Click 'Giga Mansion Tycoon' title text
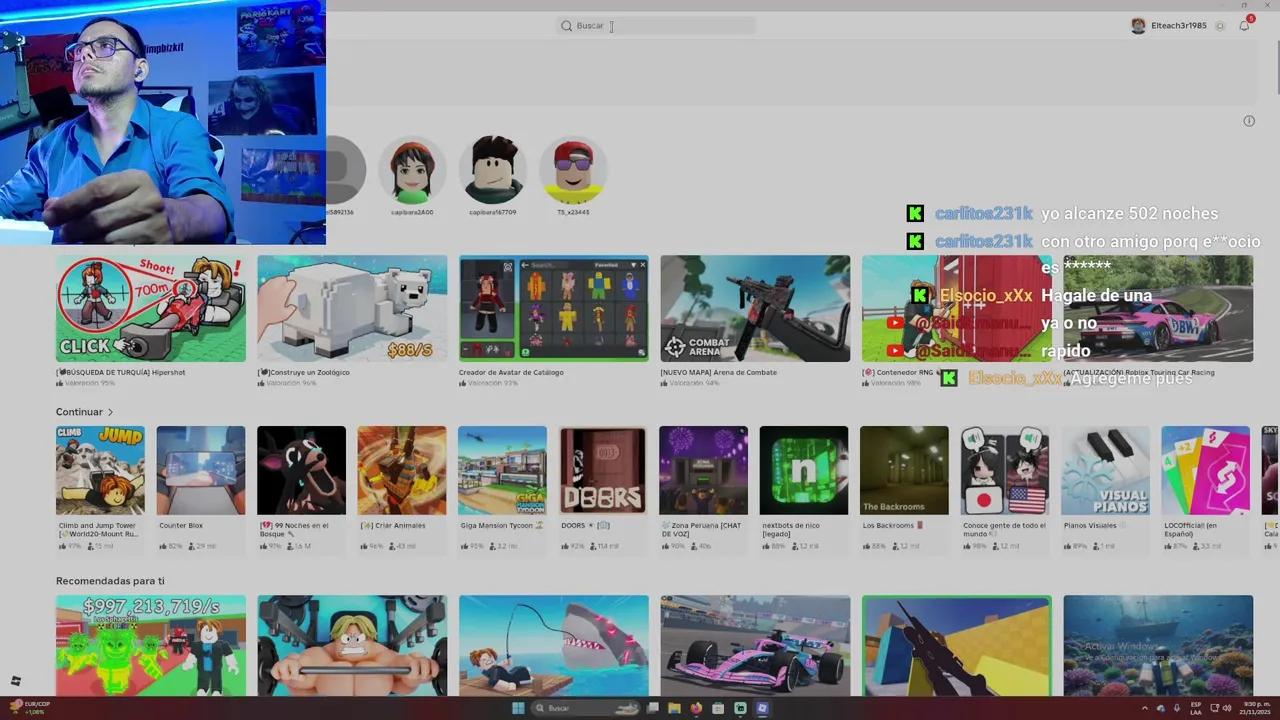Image resolution: width=1280 pixels, height=720 pixels. click(x=498, y=526)
